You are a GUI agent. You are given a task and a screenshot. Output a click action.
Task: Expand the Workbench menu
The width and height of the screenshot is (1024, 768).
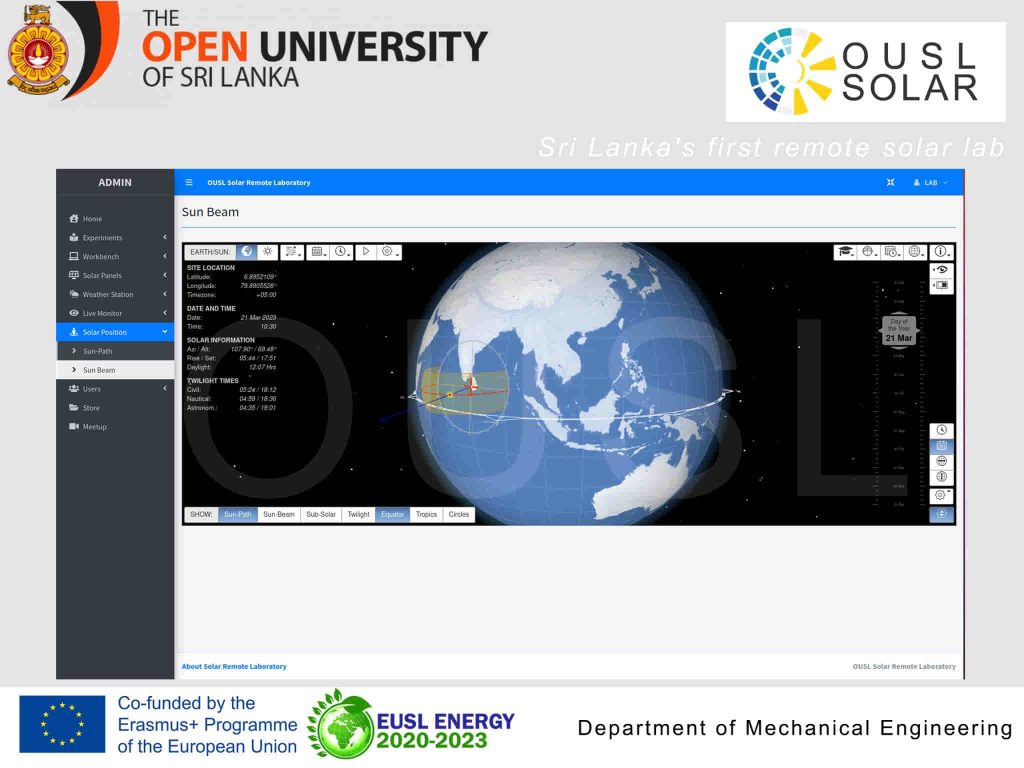tap(115, 257)
